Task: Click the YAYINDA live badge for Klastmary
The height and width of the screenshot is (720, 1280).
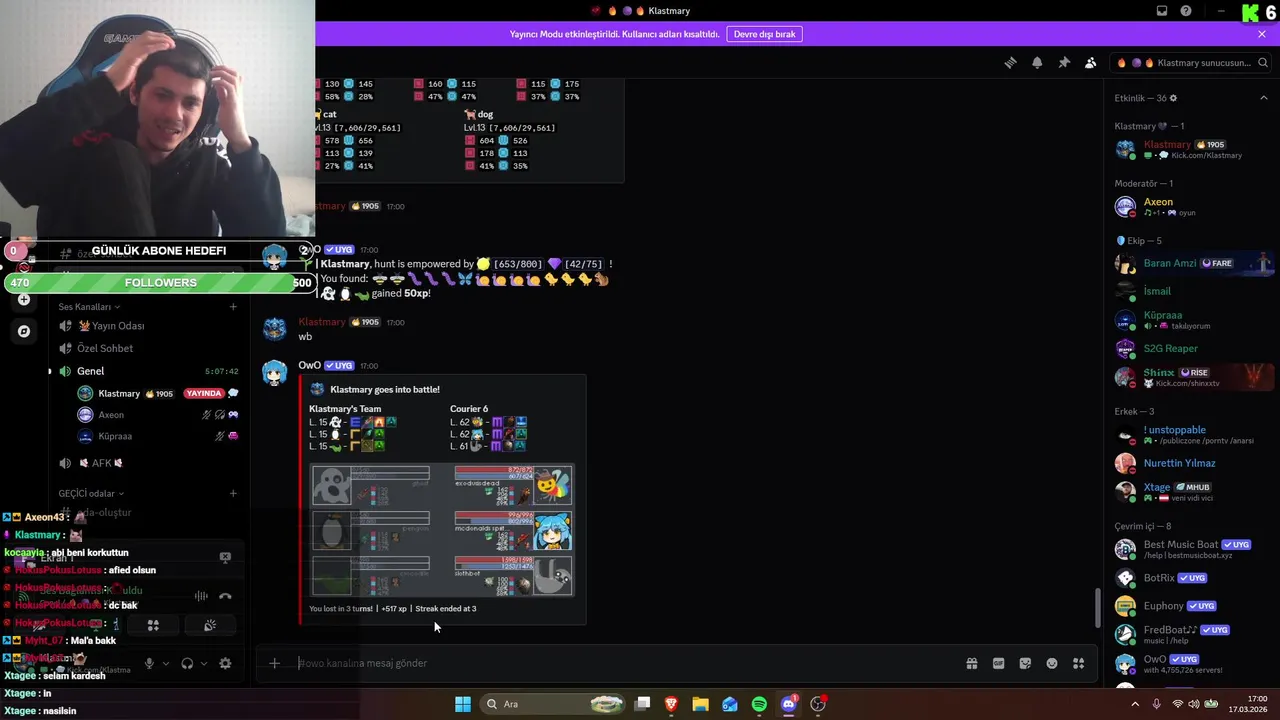Action: [x=203, y=393]
